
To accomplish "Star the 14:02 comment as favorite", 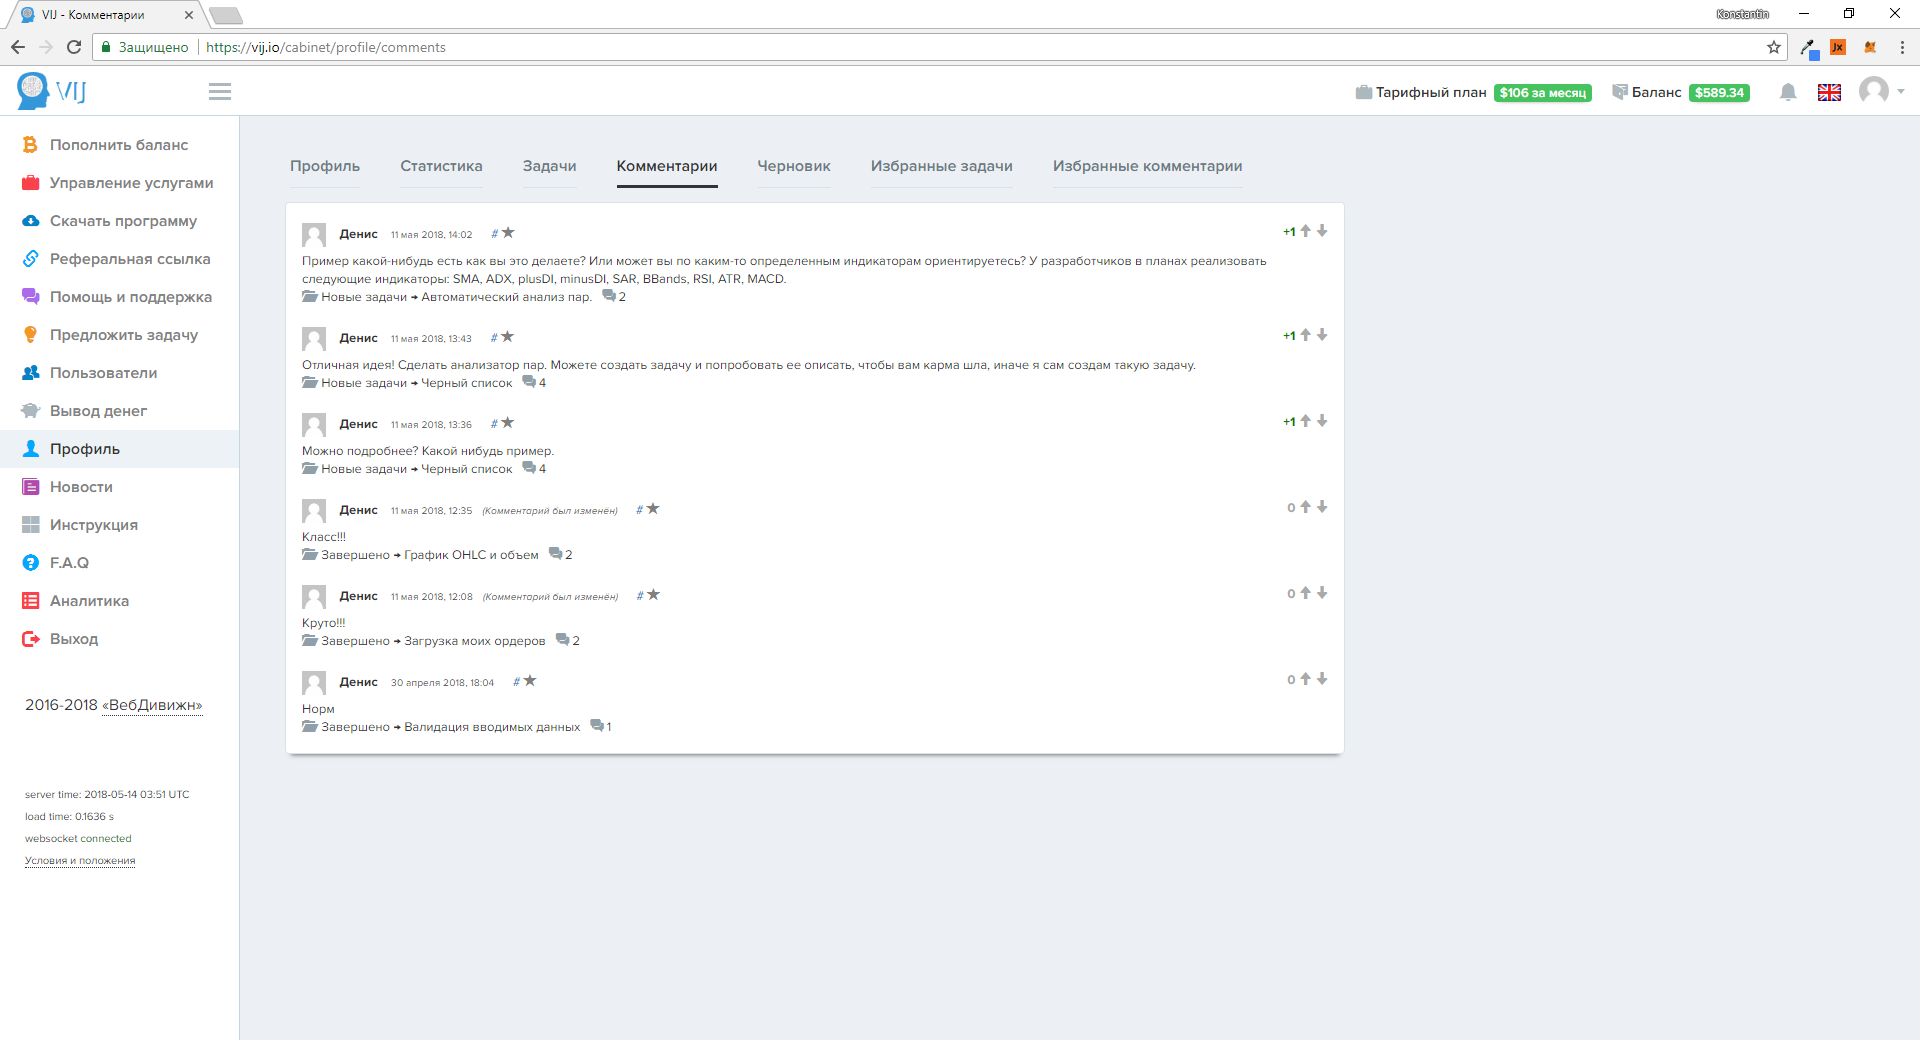I will pyautogui.click(x=508, y=233).
